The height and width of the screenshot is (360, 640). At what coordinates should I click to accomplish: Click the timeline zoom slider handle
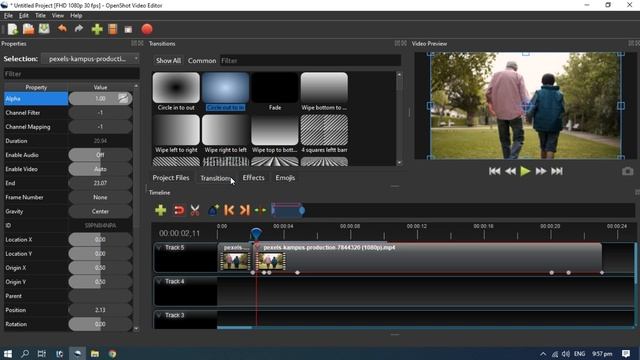pyautogui.click(x=302, y=211)
